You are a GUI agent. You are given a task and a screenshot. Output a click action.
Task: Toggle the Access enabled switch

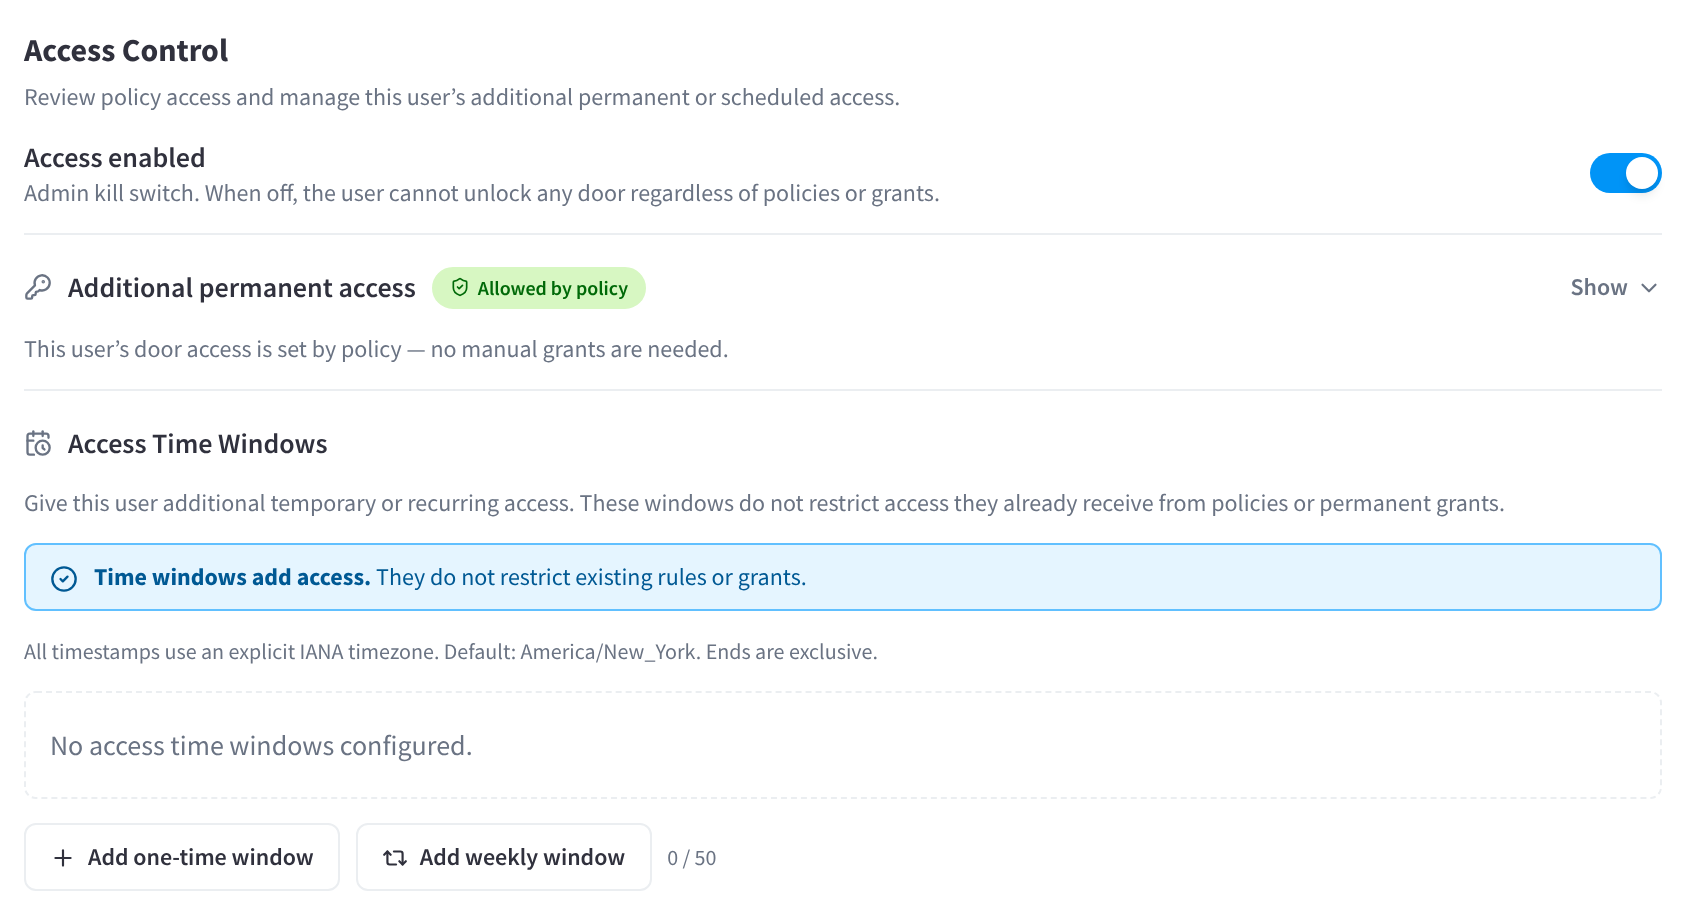1625,173
